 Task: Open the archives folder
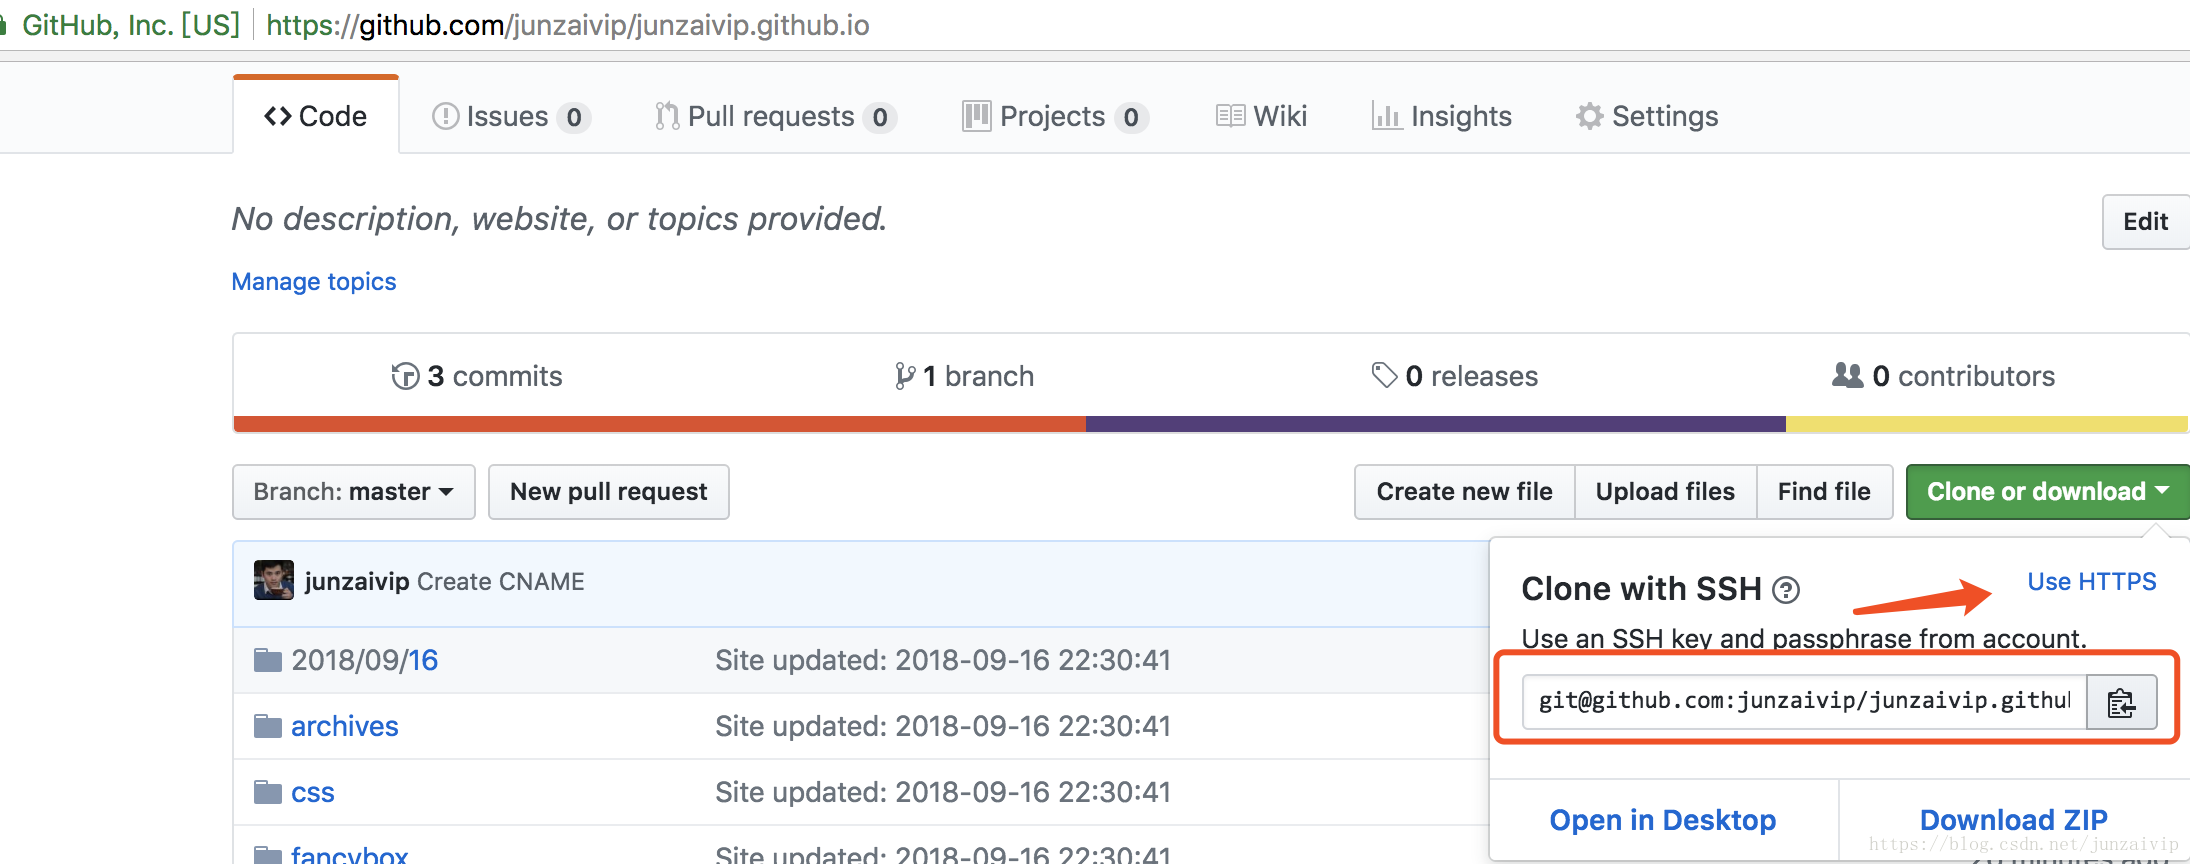click(345, 726)
